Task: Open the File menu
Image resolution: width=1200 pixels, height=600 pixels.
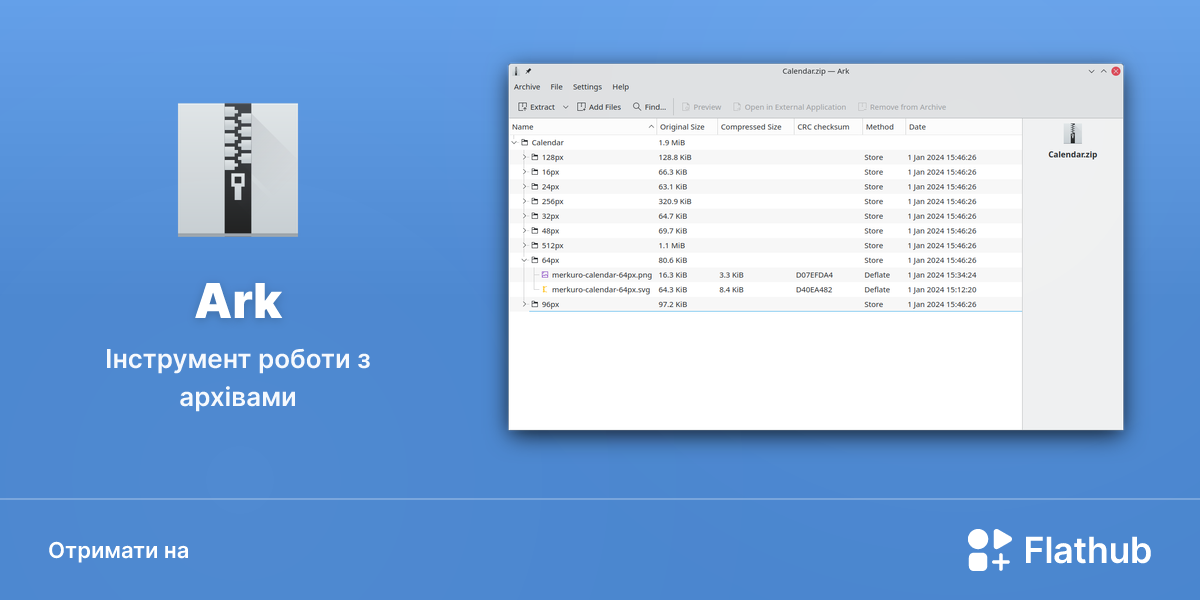Action: coord(556,87)
